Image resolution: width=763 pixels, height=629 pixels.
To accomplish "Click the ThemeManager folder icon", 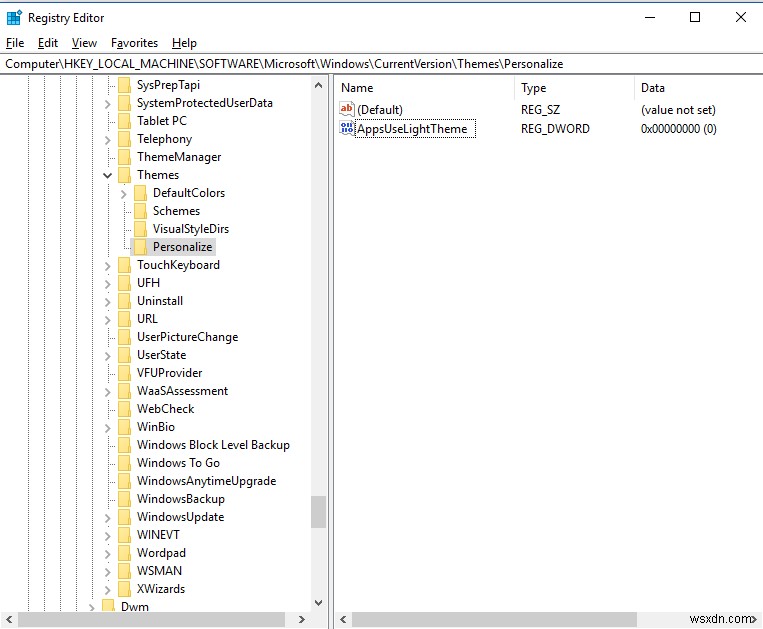I will pyautogui.click(x=124, y=157).
